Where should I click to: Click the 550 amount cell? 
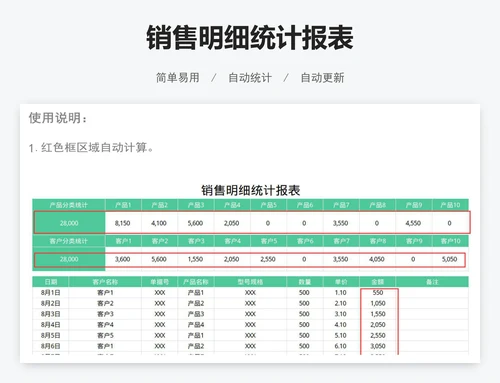pos(378,293)
